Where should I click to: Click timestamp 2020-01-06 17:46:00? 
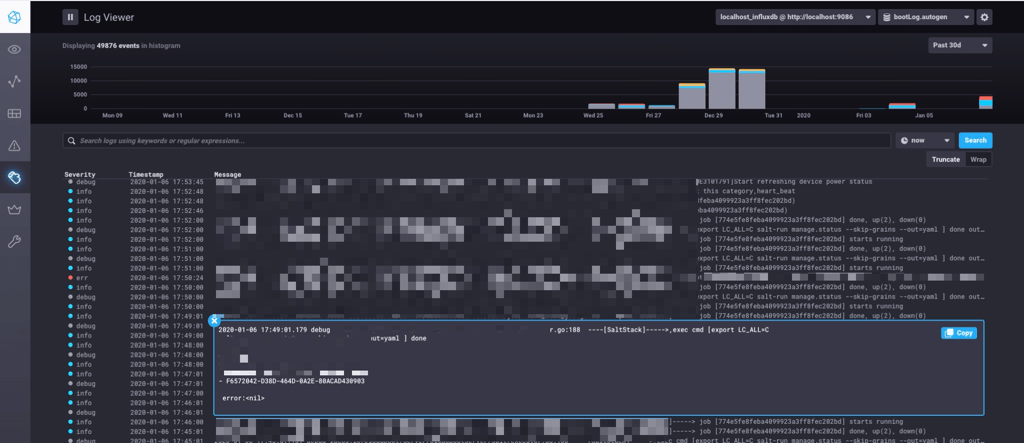167,422
